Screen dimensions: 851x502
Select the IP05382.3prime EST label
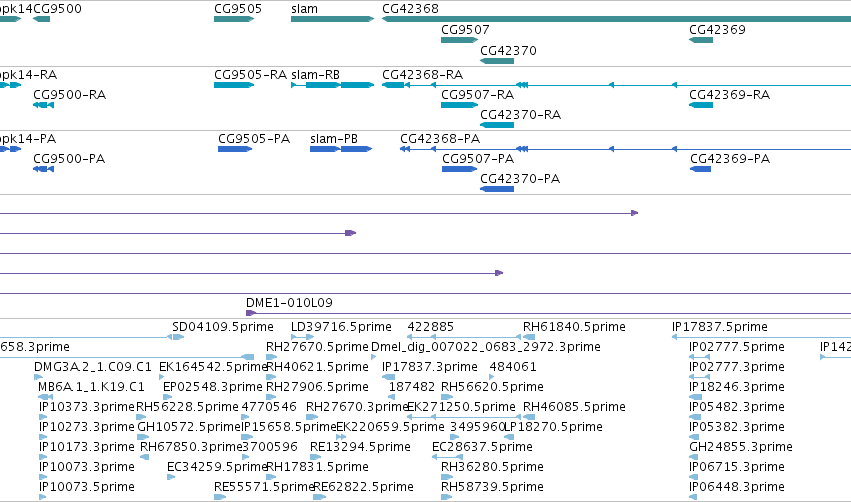coord(736,427)
